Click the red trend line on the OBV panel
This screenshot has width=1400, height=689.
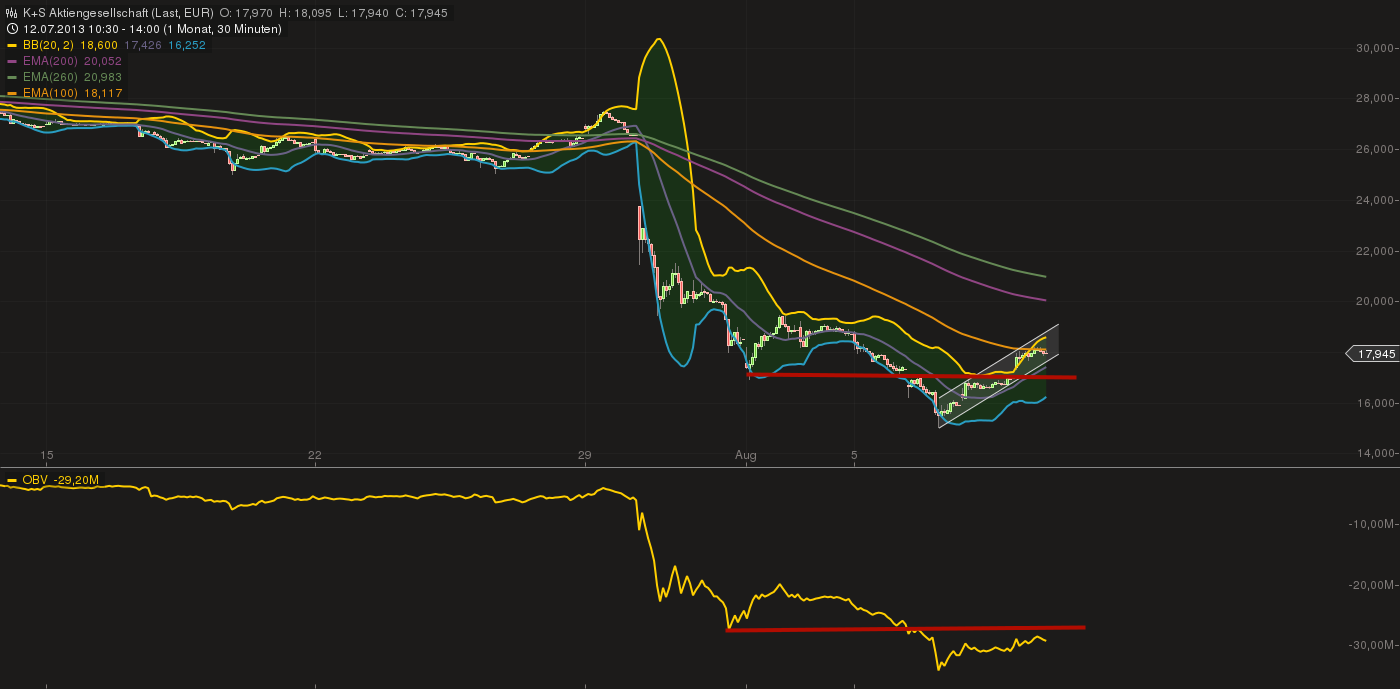click(905, 628)
